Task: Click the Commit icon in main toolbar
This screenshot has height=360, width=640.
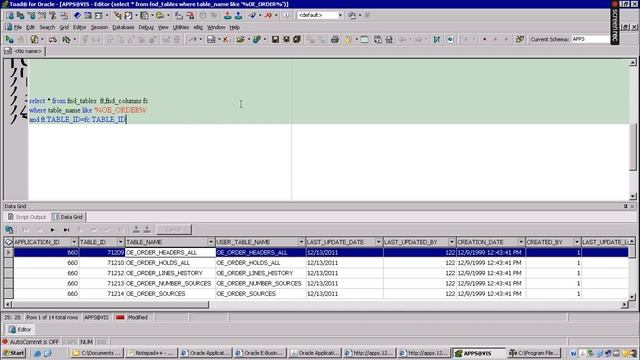Action: (227, 16)
